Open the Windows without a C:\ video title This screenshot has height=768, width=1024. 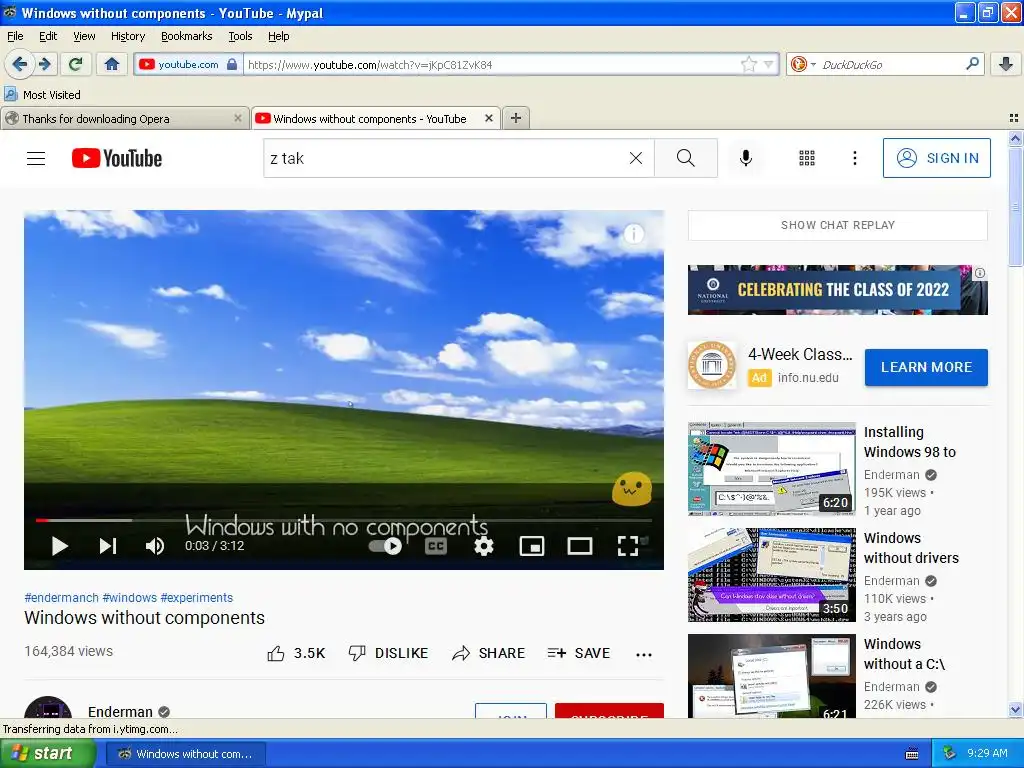(x=904, y=654)
